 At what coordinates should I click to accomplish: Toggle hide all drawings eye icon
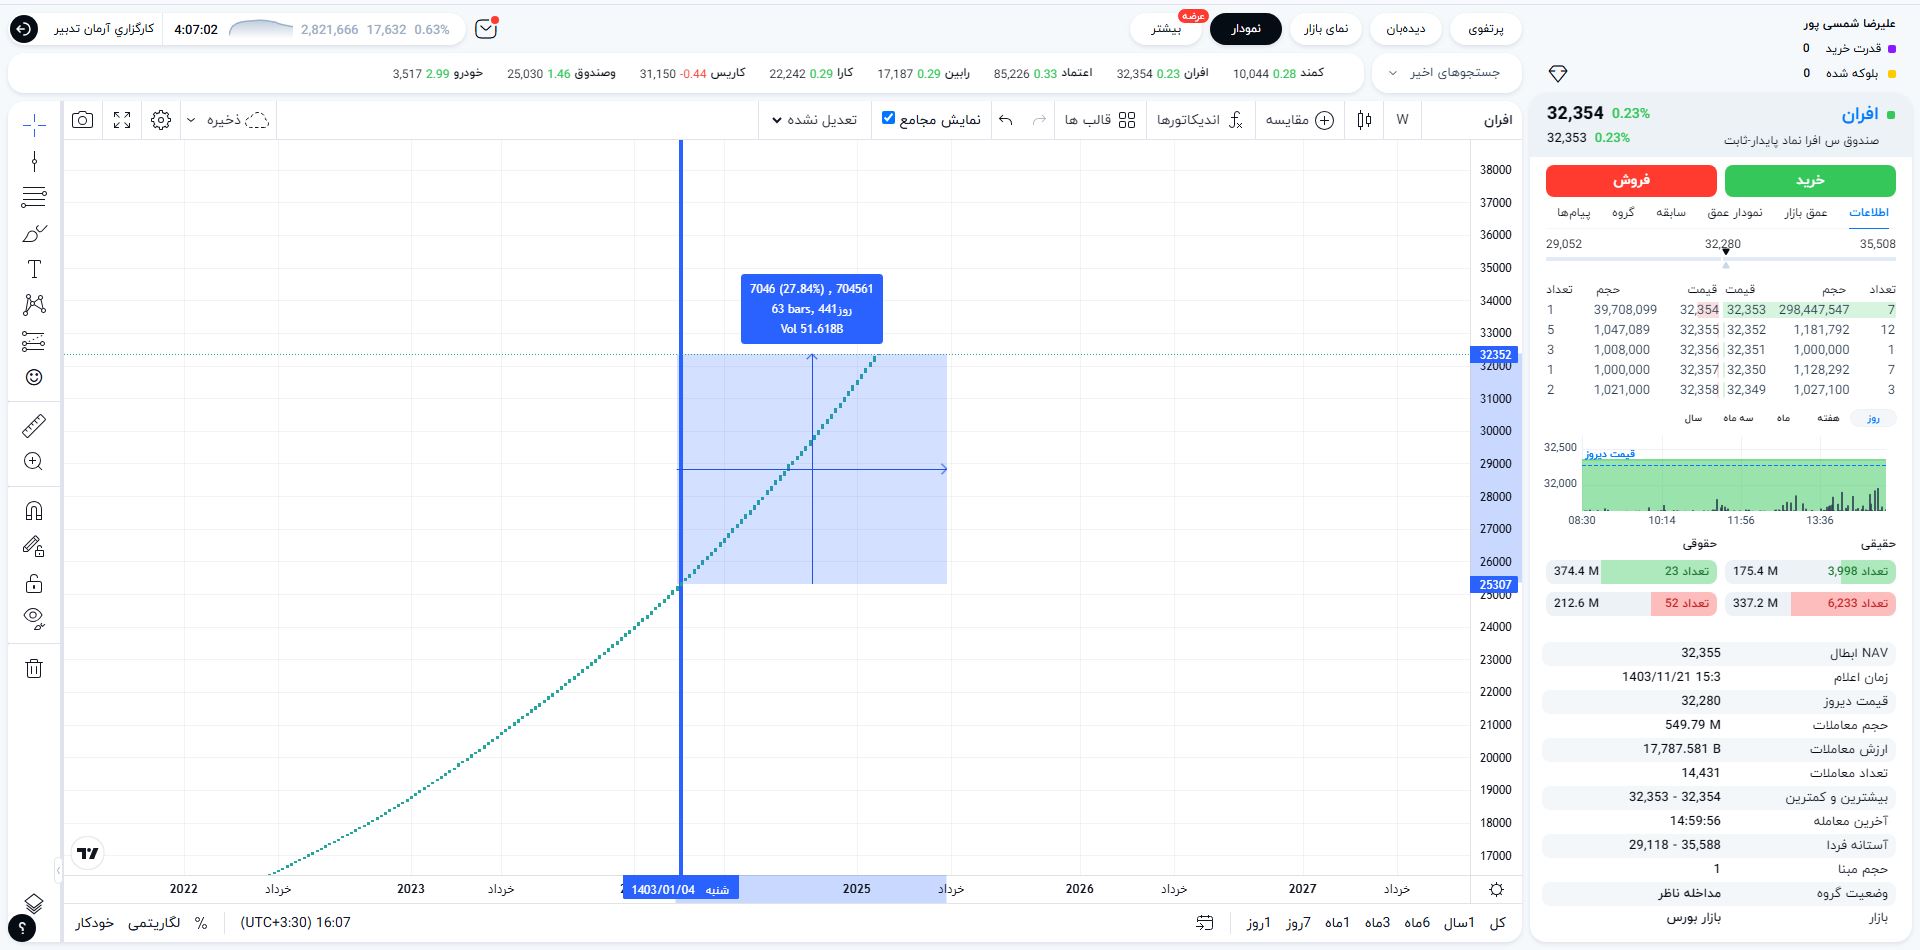34,619
